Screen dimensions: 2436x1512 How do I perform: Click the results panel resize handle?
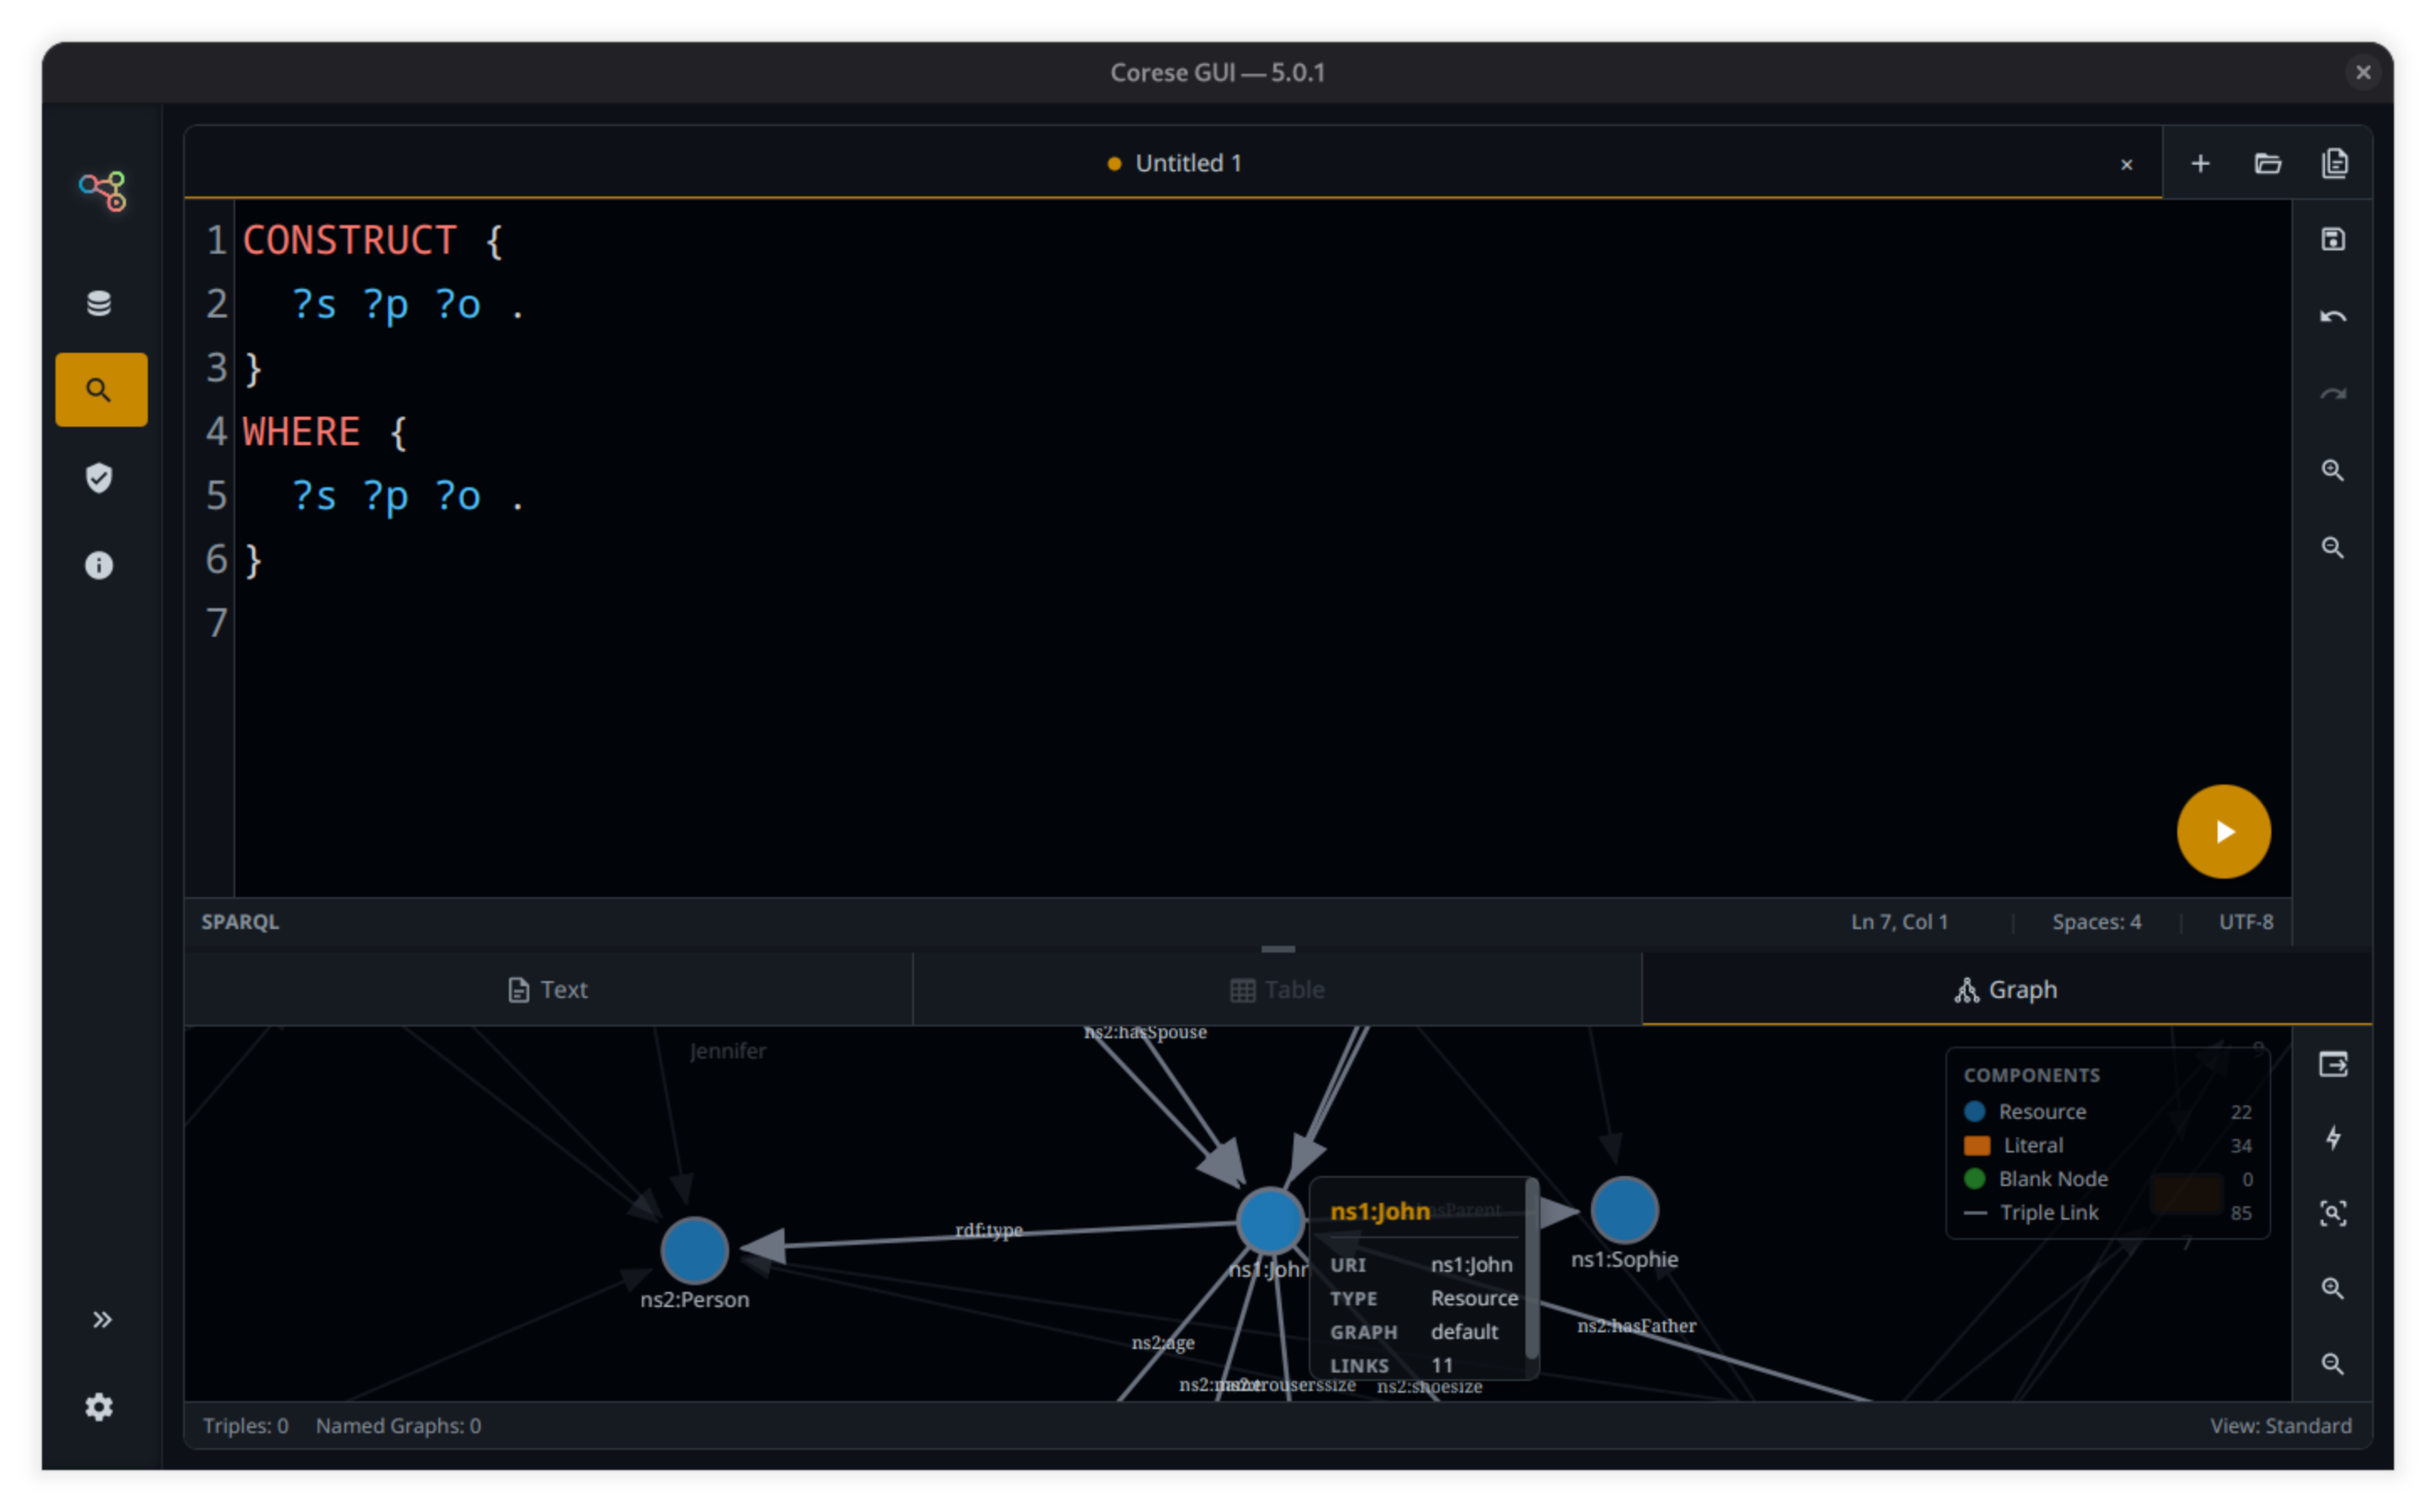pyautogui.click(x=1277, y=949)
